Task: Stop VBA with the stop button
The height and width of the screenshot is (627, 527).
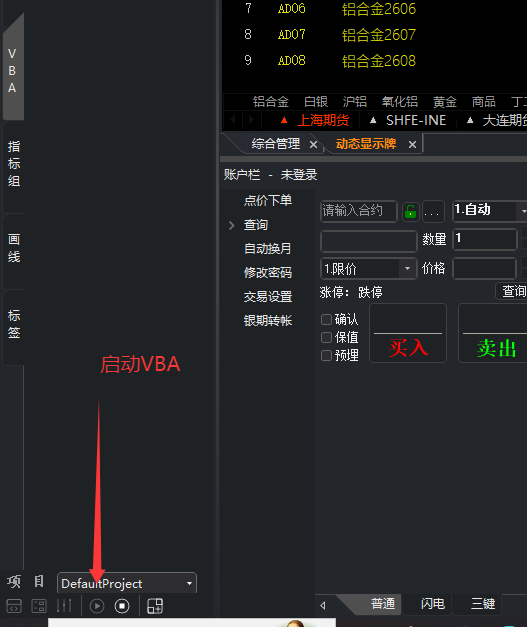Action: pos(122,606)
